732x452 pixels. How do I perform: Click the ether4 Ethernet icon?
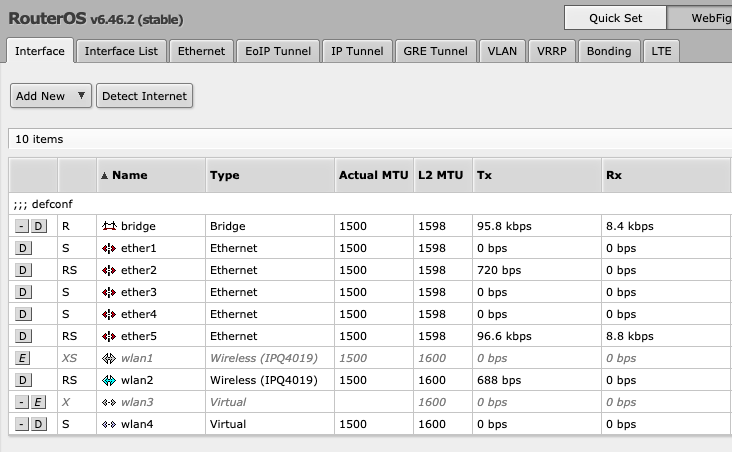click(x=109, y=314)
